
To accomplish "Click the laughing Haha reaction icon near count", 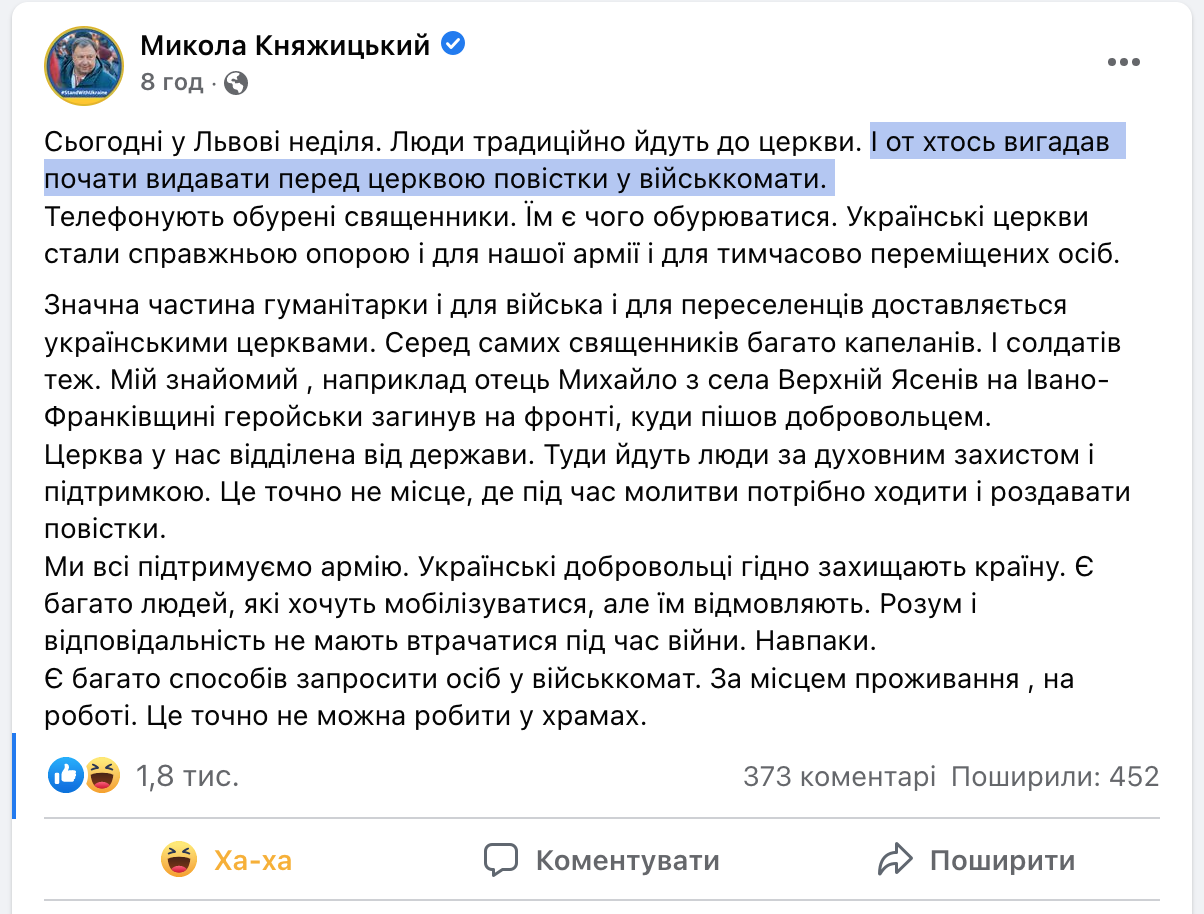I will click(102, 775).
